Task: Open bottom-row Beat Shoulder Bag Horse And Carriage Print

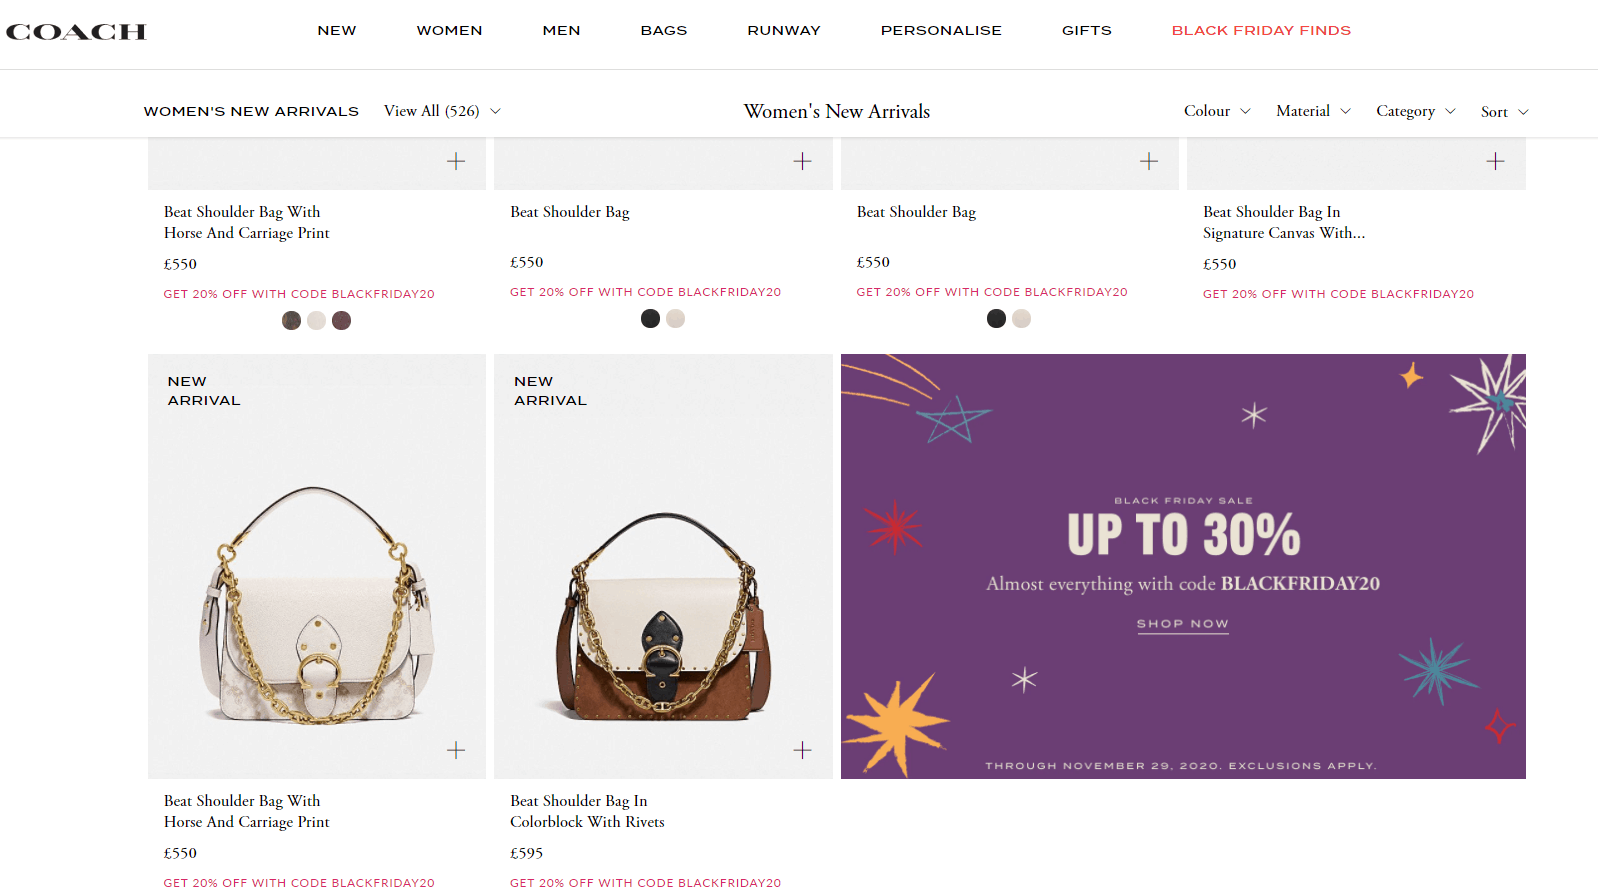Action: point(246,811)
